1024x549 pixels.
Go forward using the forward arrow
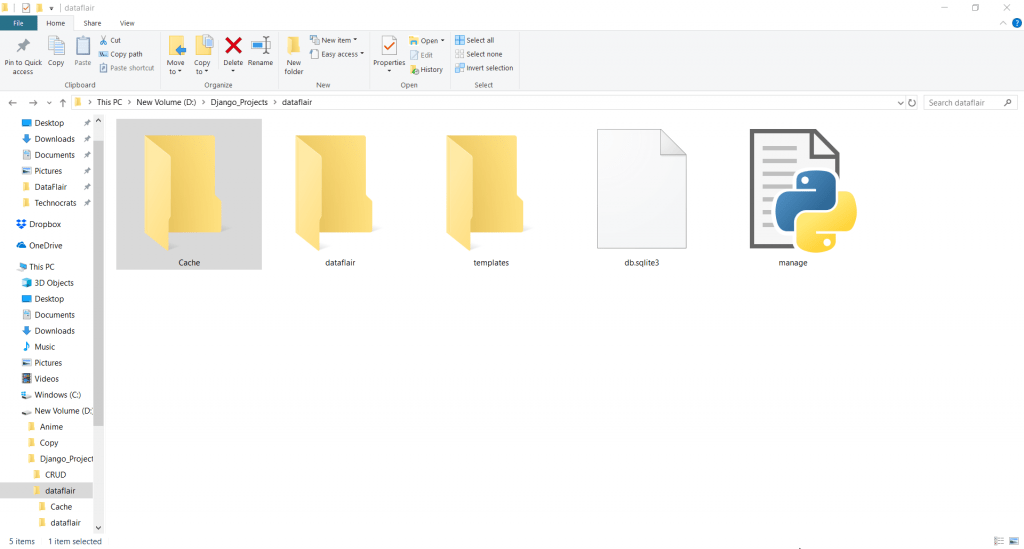[33, 102]
